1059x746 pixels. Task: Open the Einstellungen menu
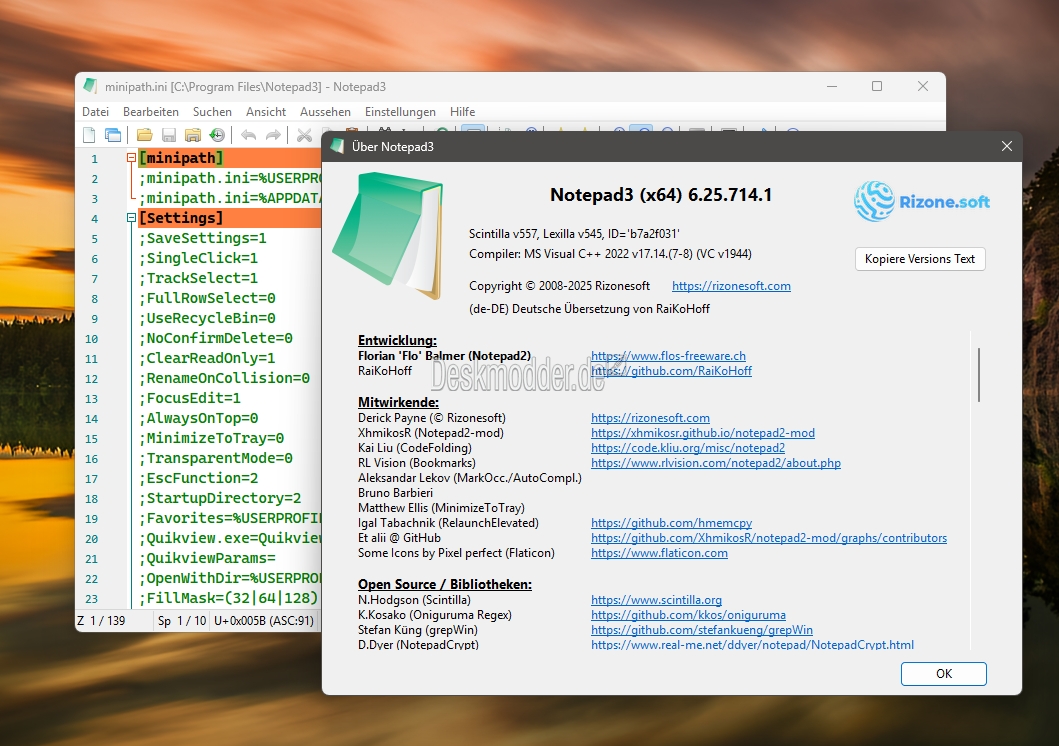[x=400, y=111]
